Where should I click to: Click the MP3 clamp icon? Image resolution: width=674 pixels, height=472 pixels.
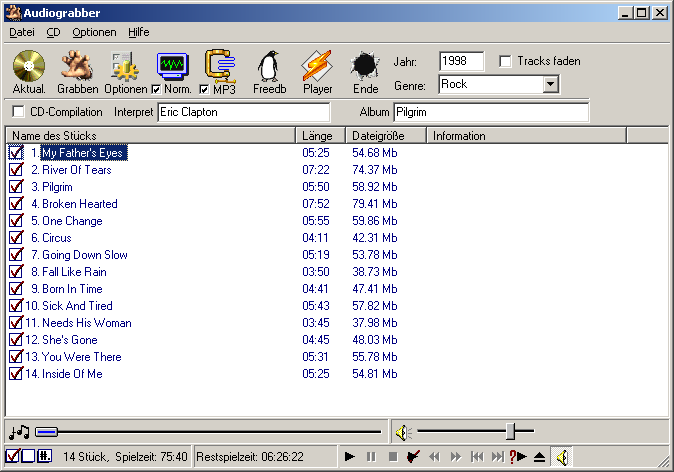pos(220,66)
